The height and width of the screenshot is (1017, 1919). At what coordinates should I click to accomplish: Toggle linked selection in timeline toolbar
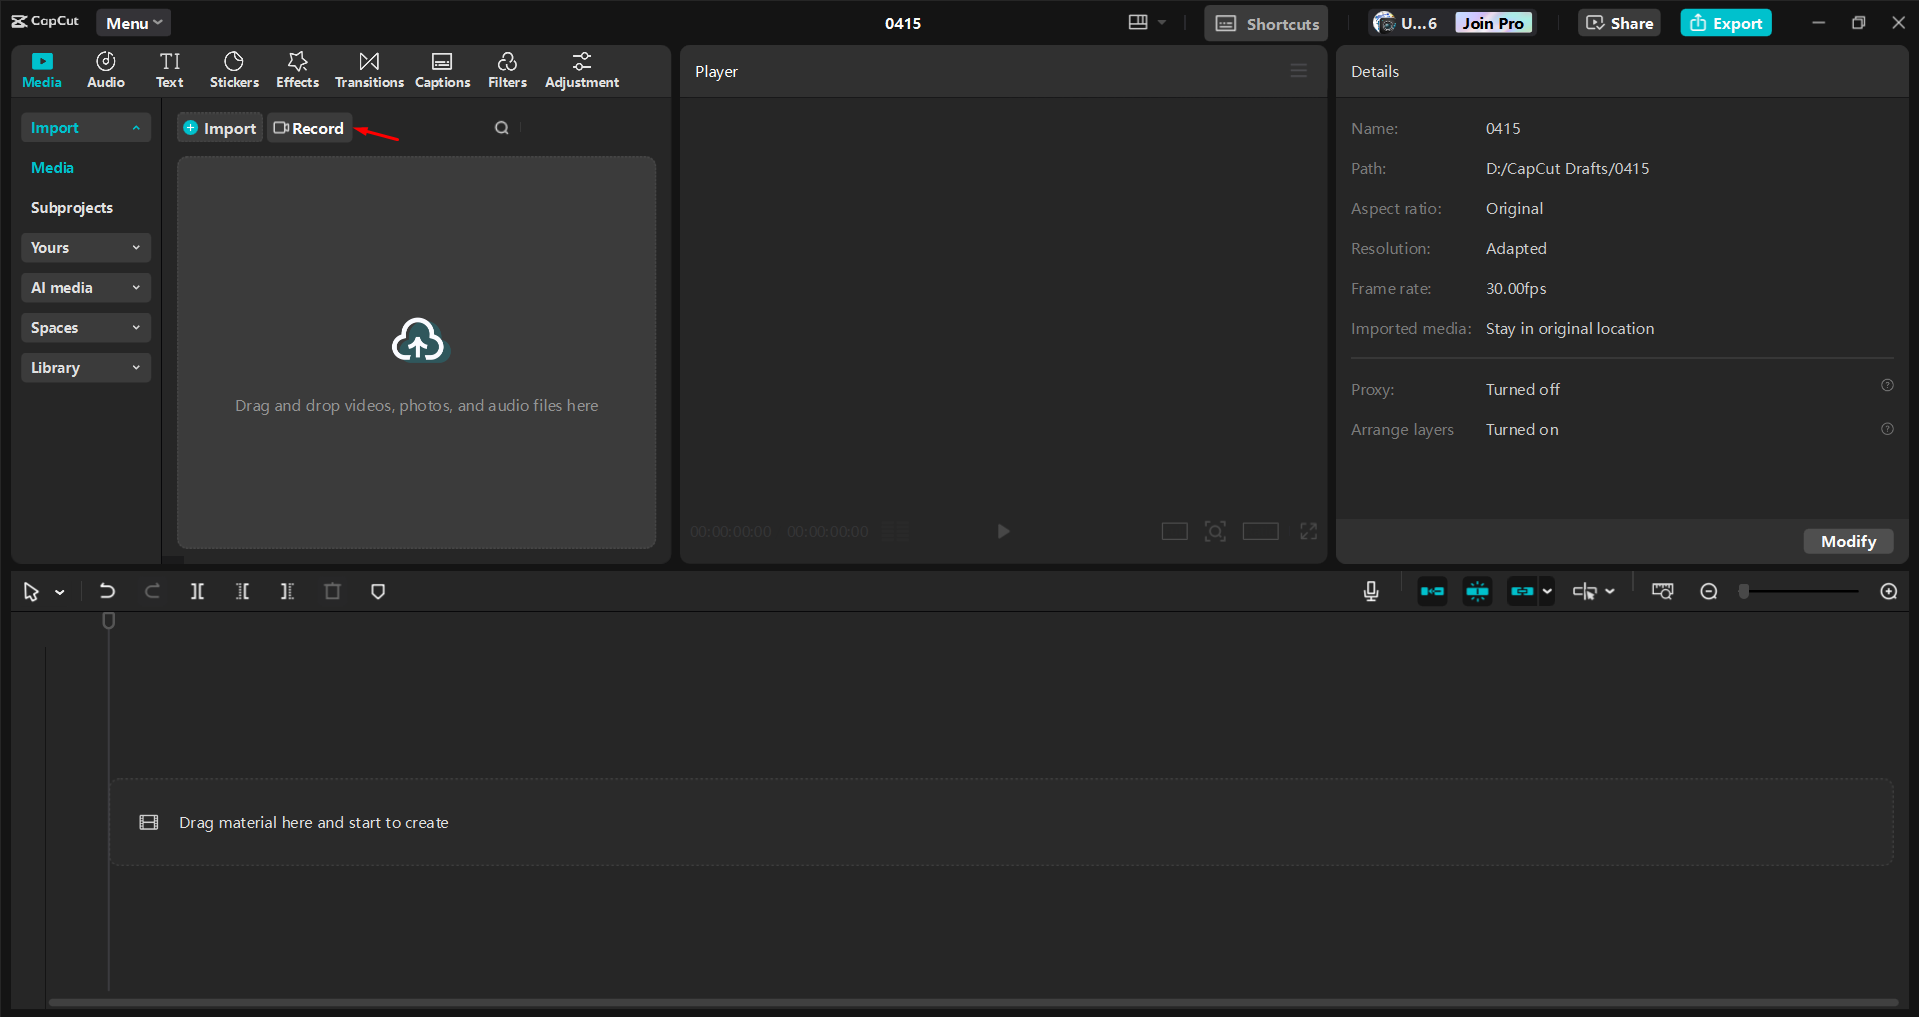pyautogui.click(x=1520, y=591)
